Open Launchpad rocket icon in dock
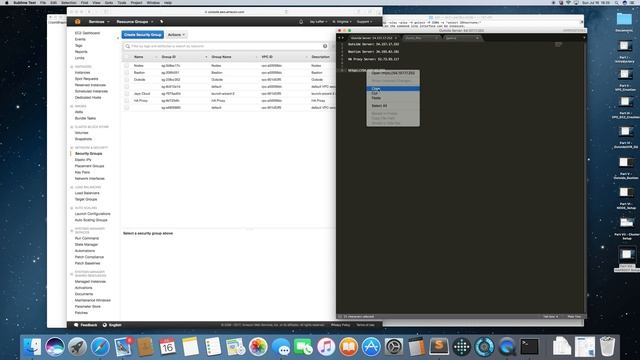This screenshot has width=640, height=360. coord(77,347)
